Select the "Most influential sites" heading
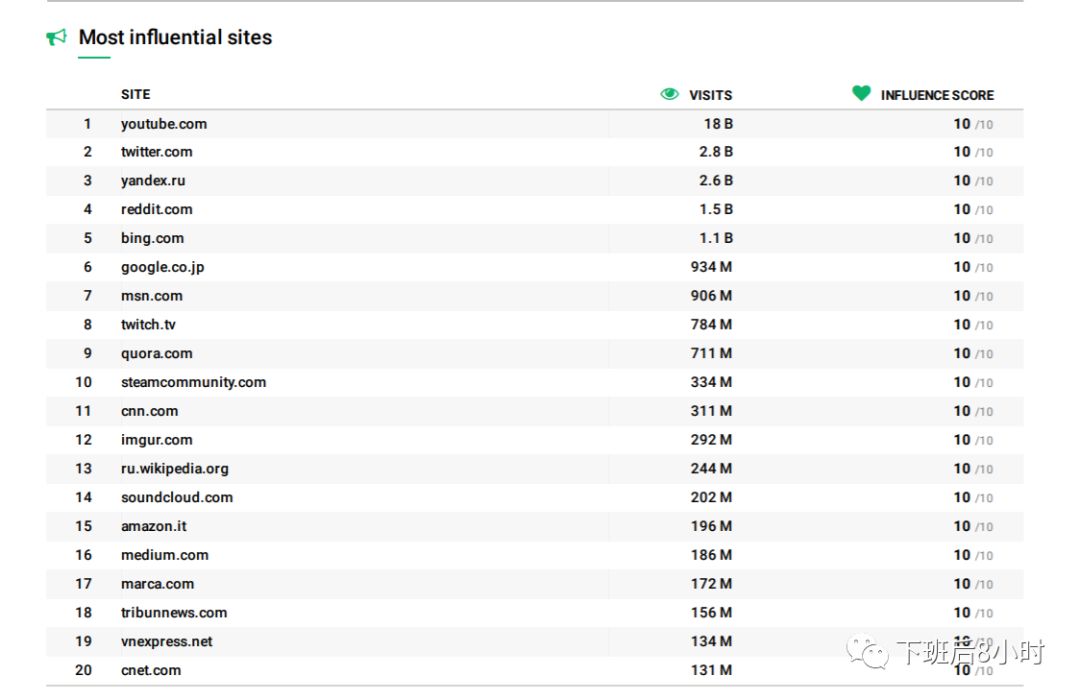The height and width of the screenshot is (700, 1080). click(x=176, y=37)
